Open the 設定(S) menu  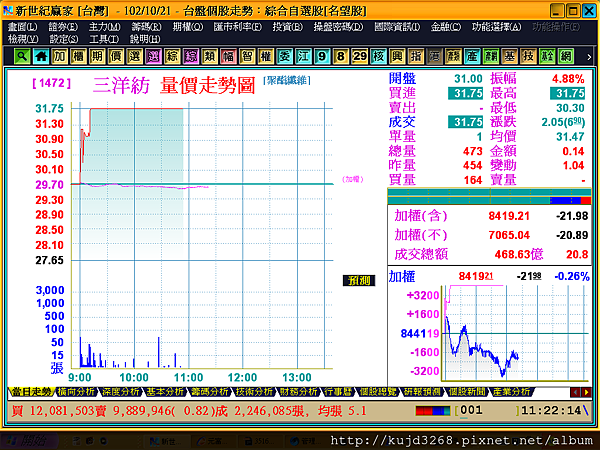pos(64,39)
